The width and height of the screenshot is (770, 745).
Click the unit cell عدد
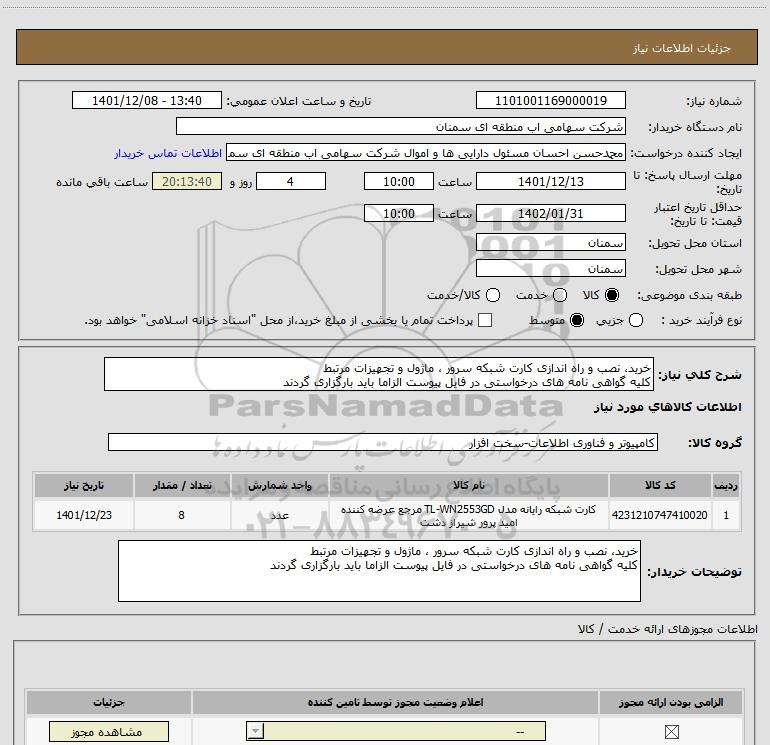tap(279, 515)
